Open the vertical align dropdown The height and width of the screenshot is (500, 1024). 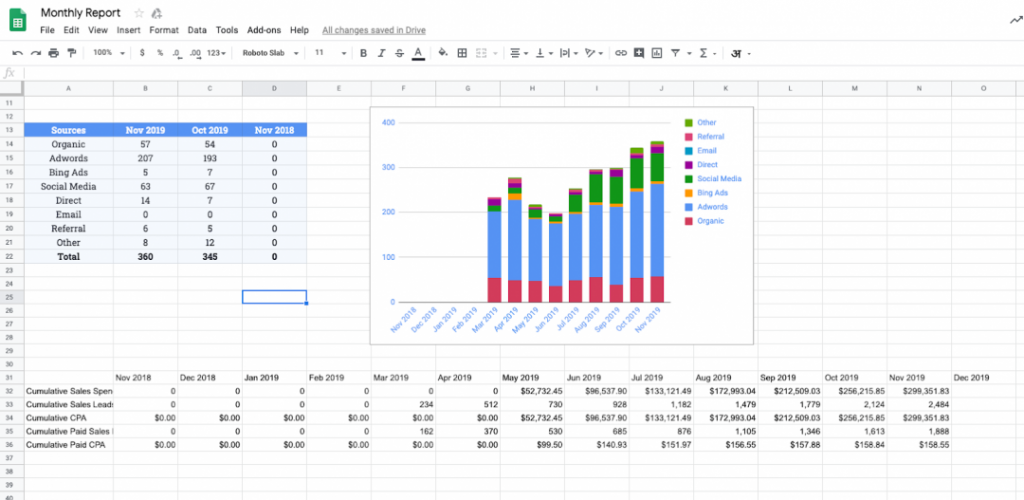point(544,53)
